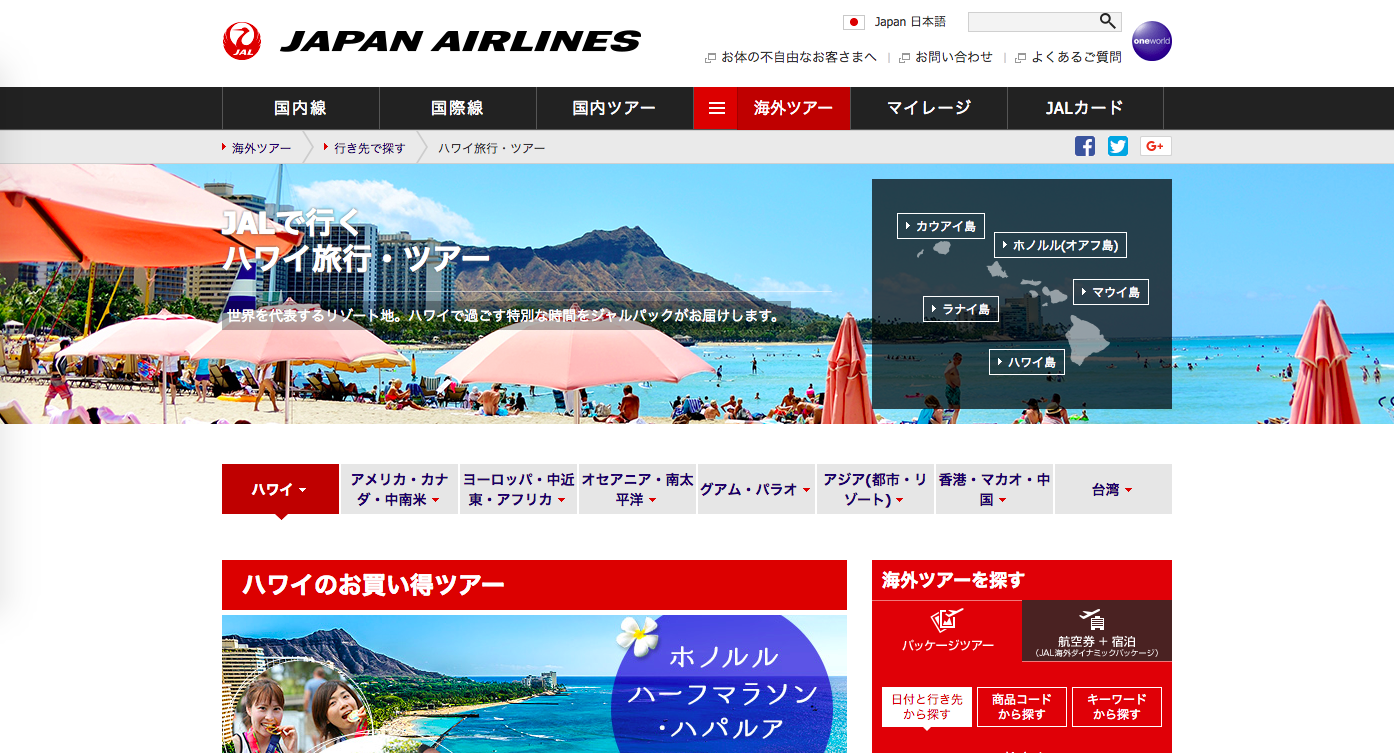
Task: Open the 国内ツアー menu
Action: pyautogui.click(x=614, y=108)
